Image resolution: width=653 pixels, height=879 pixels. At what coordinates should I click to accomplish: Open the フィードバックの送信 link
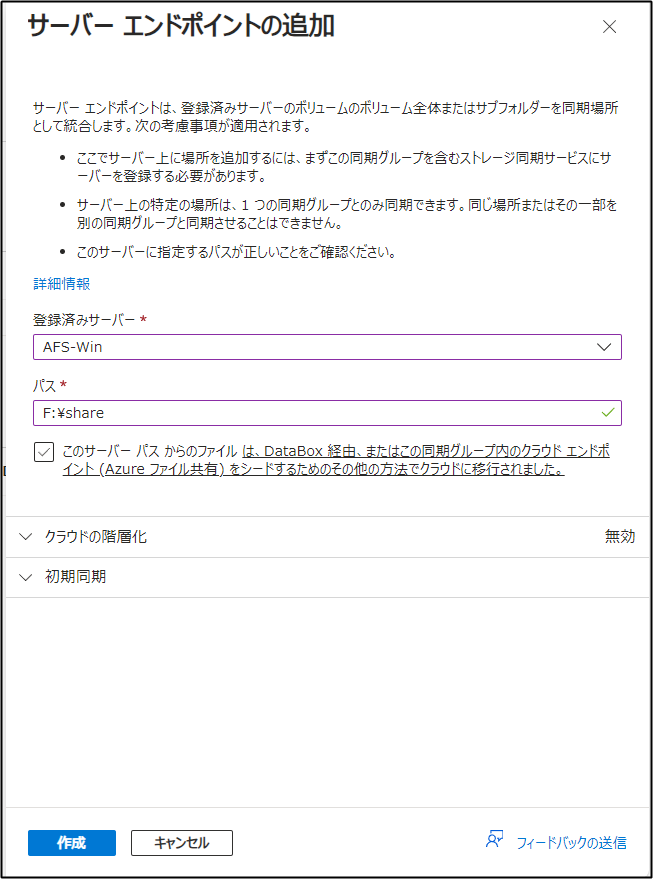point(571,843)
